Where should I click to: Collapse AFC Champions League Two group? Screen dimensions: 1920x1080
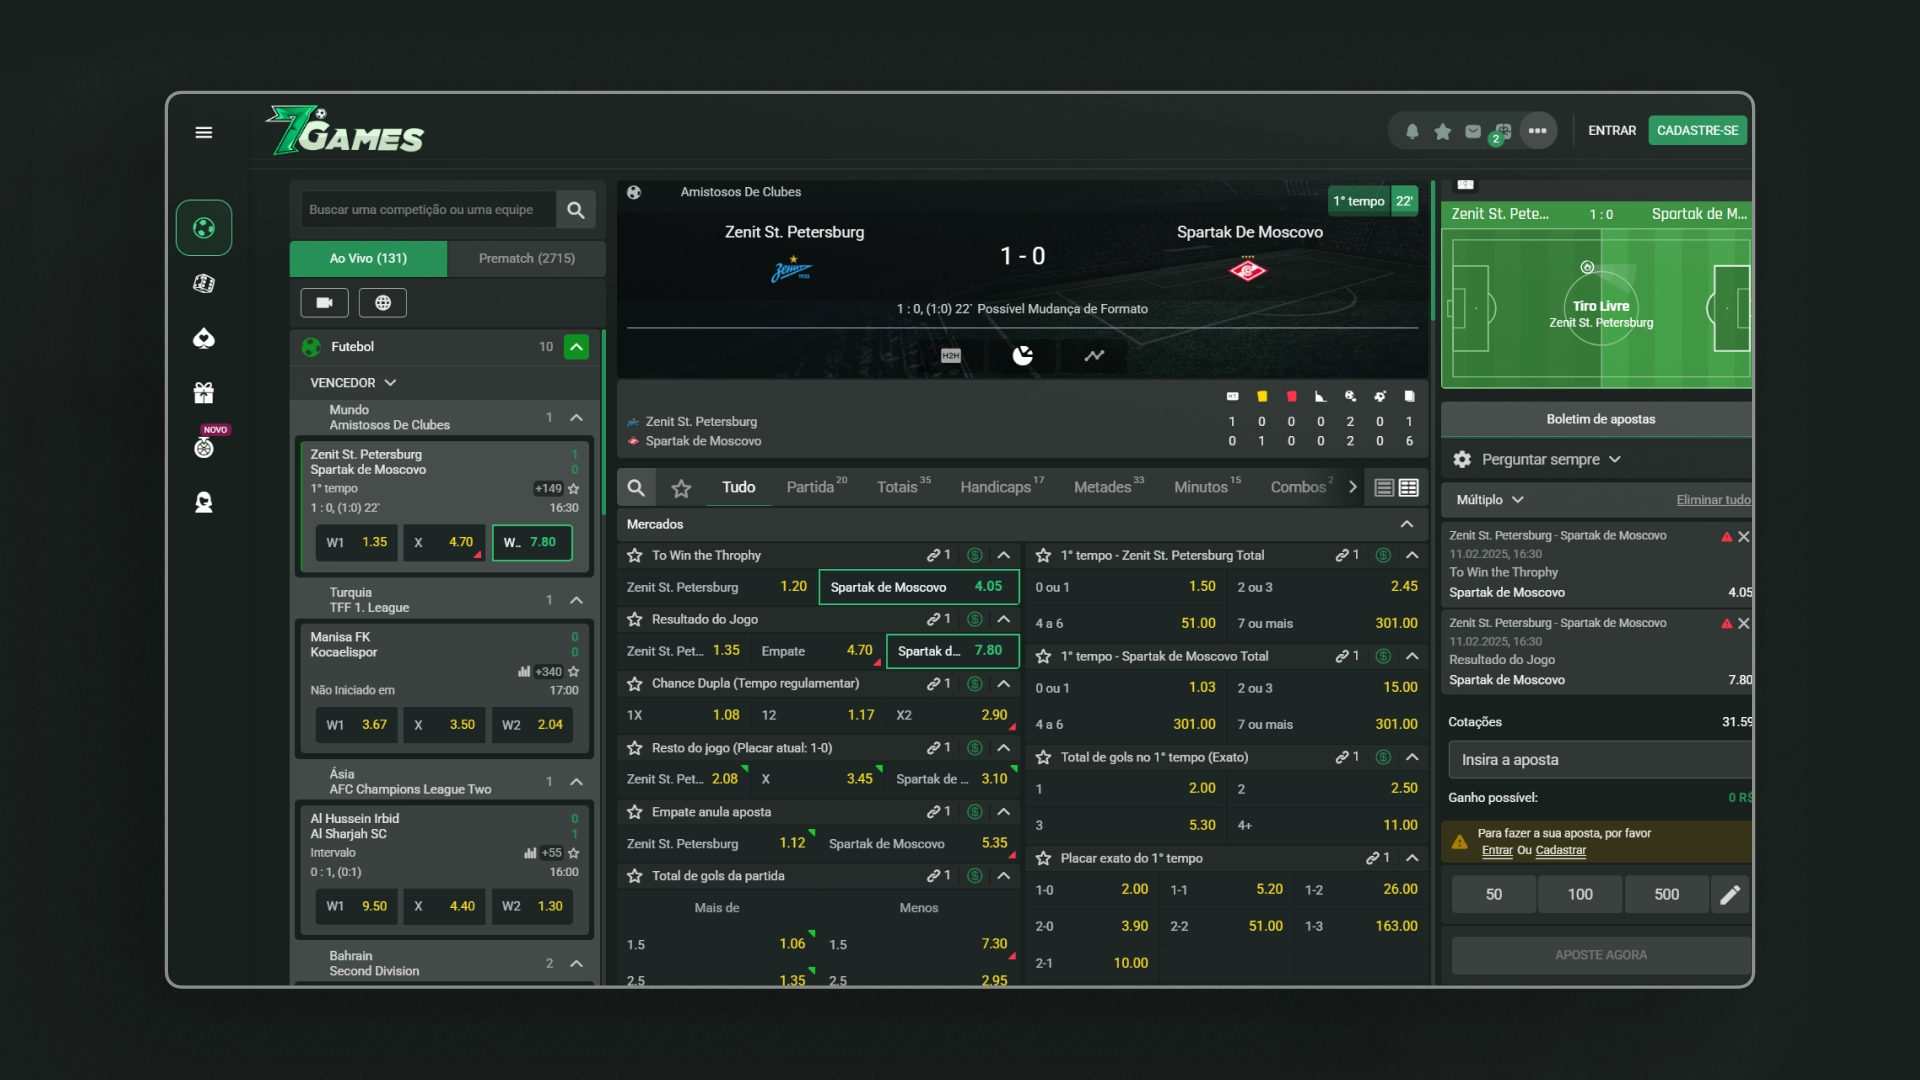tap(577, 782)
